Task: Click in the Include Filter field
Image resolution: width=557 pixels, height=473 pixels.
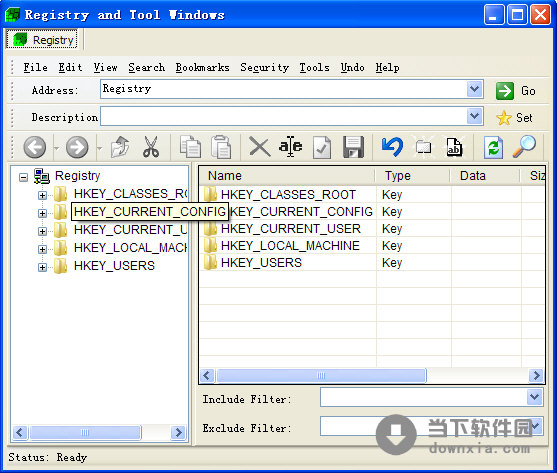Action: tap(424, 397)
